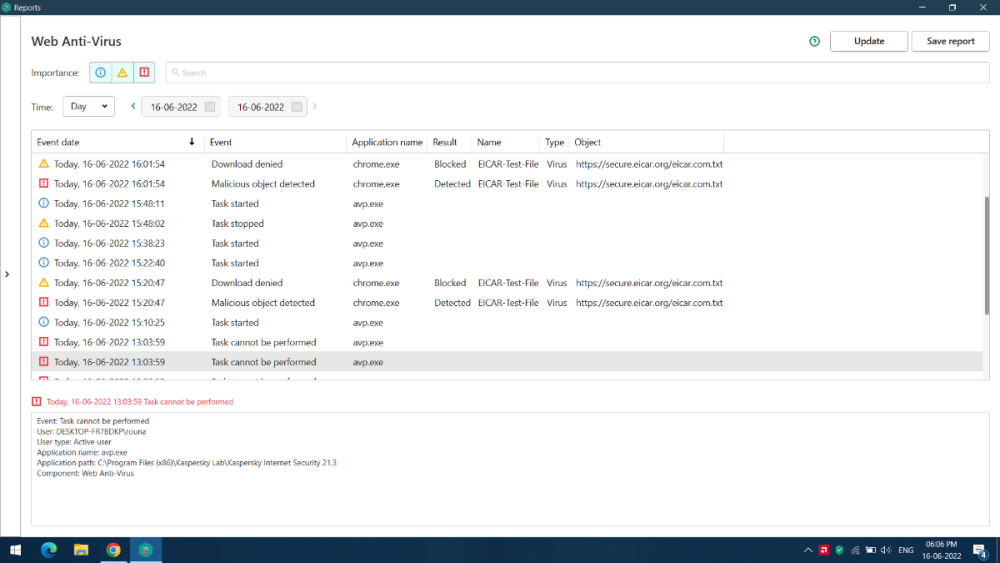Screen dimensions: 1000x563
Task: Toggle informational events importance filter
Action: pos(101,73)
